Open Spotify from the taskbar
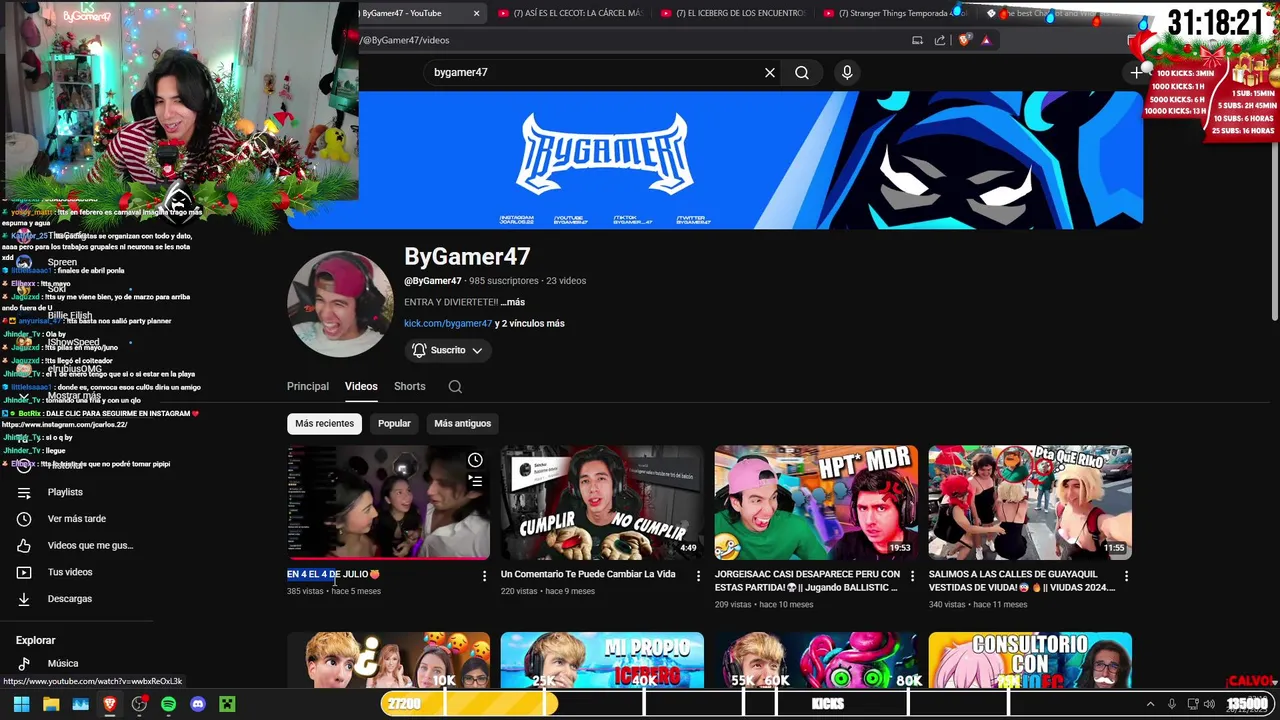This screenshot has width=1280, height=720. pos(168,704)
